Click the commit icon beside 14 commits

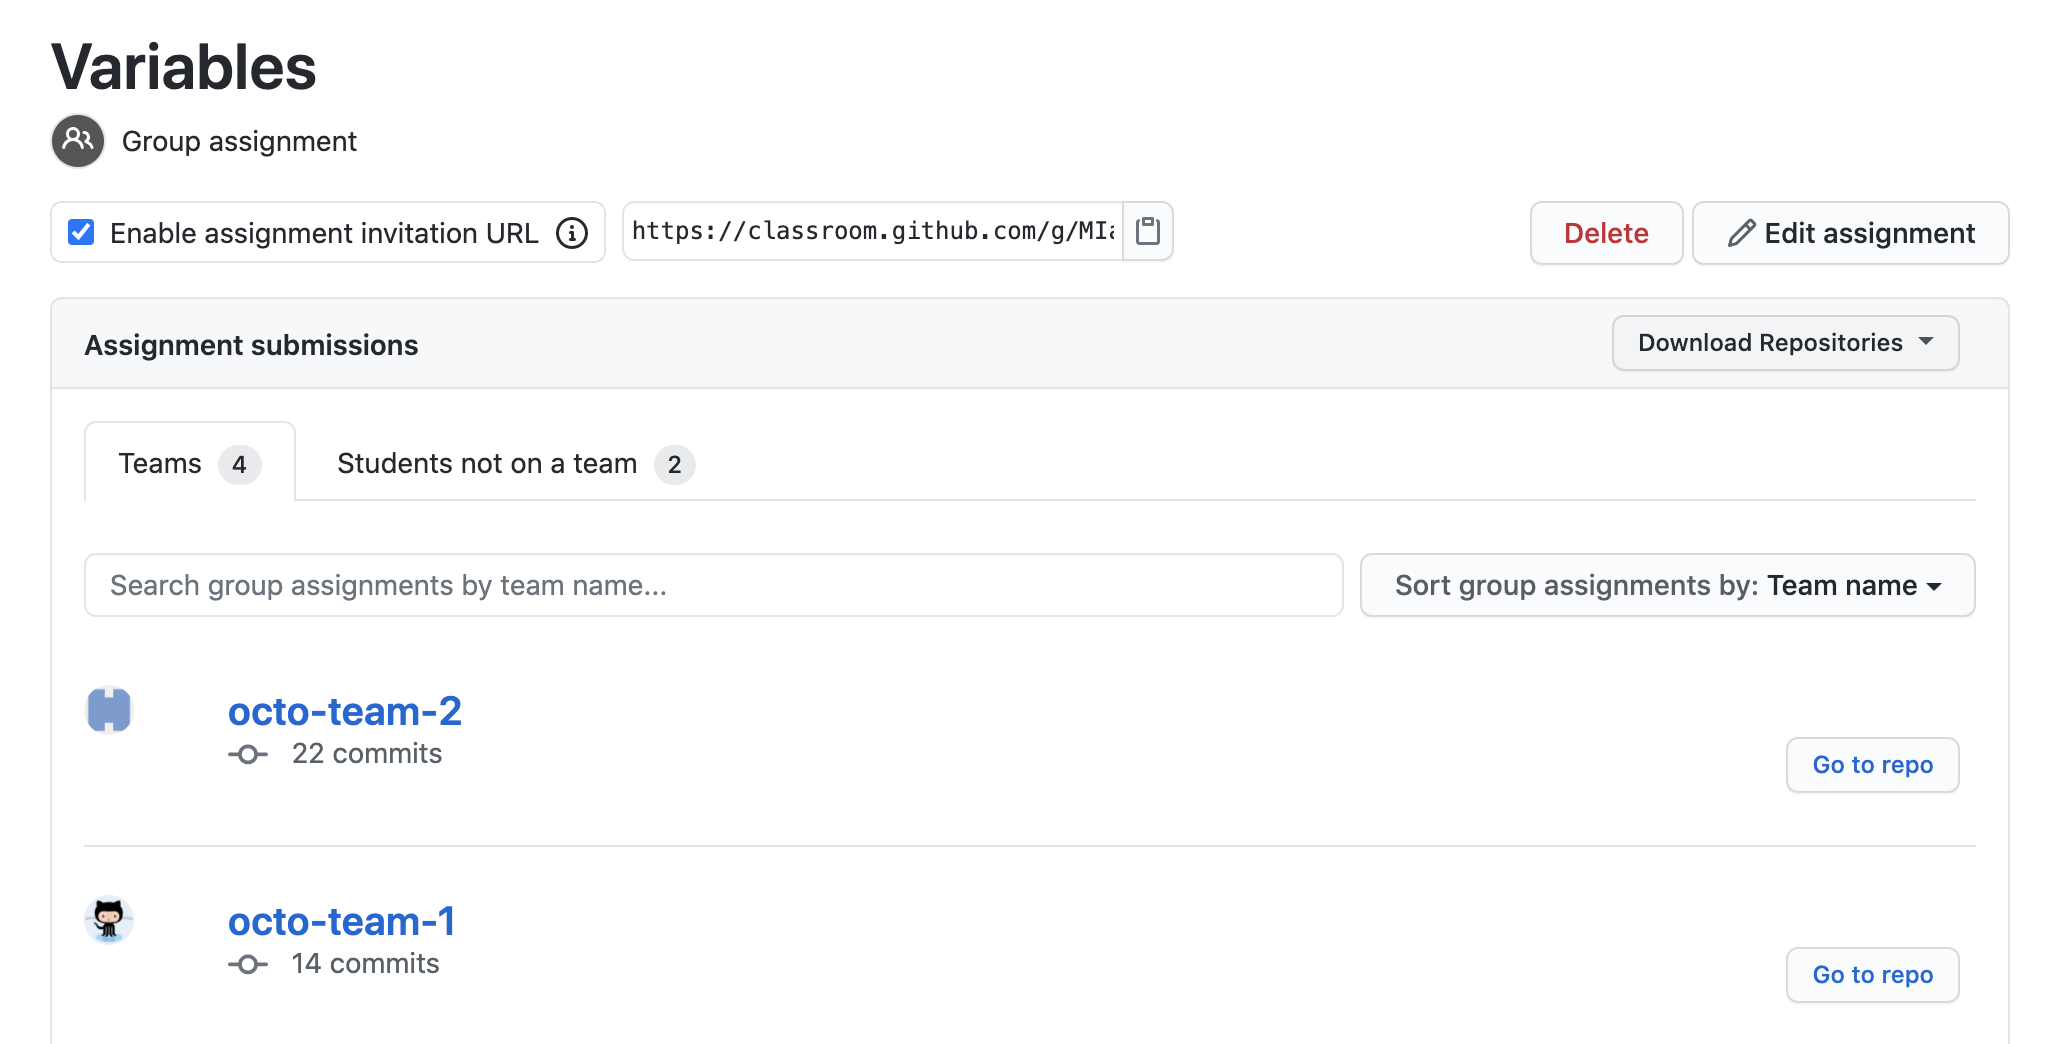248,964
